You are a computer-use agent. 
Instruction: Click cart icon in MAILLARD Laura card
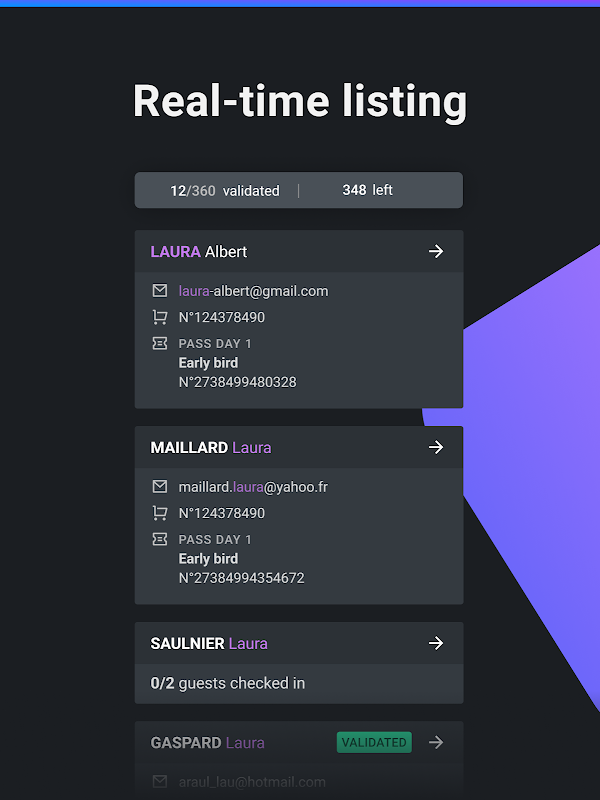tap(159, 513)
